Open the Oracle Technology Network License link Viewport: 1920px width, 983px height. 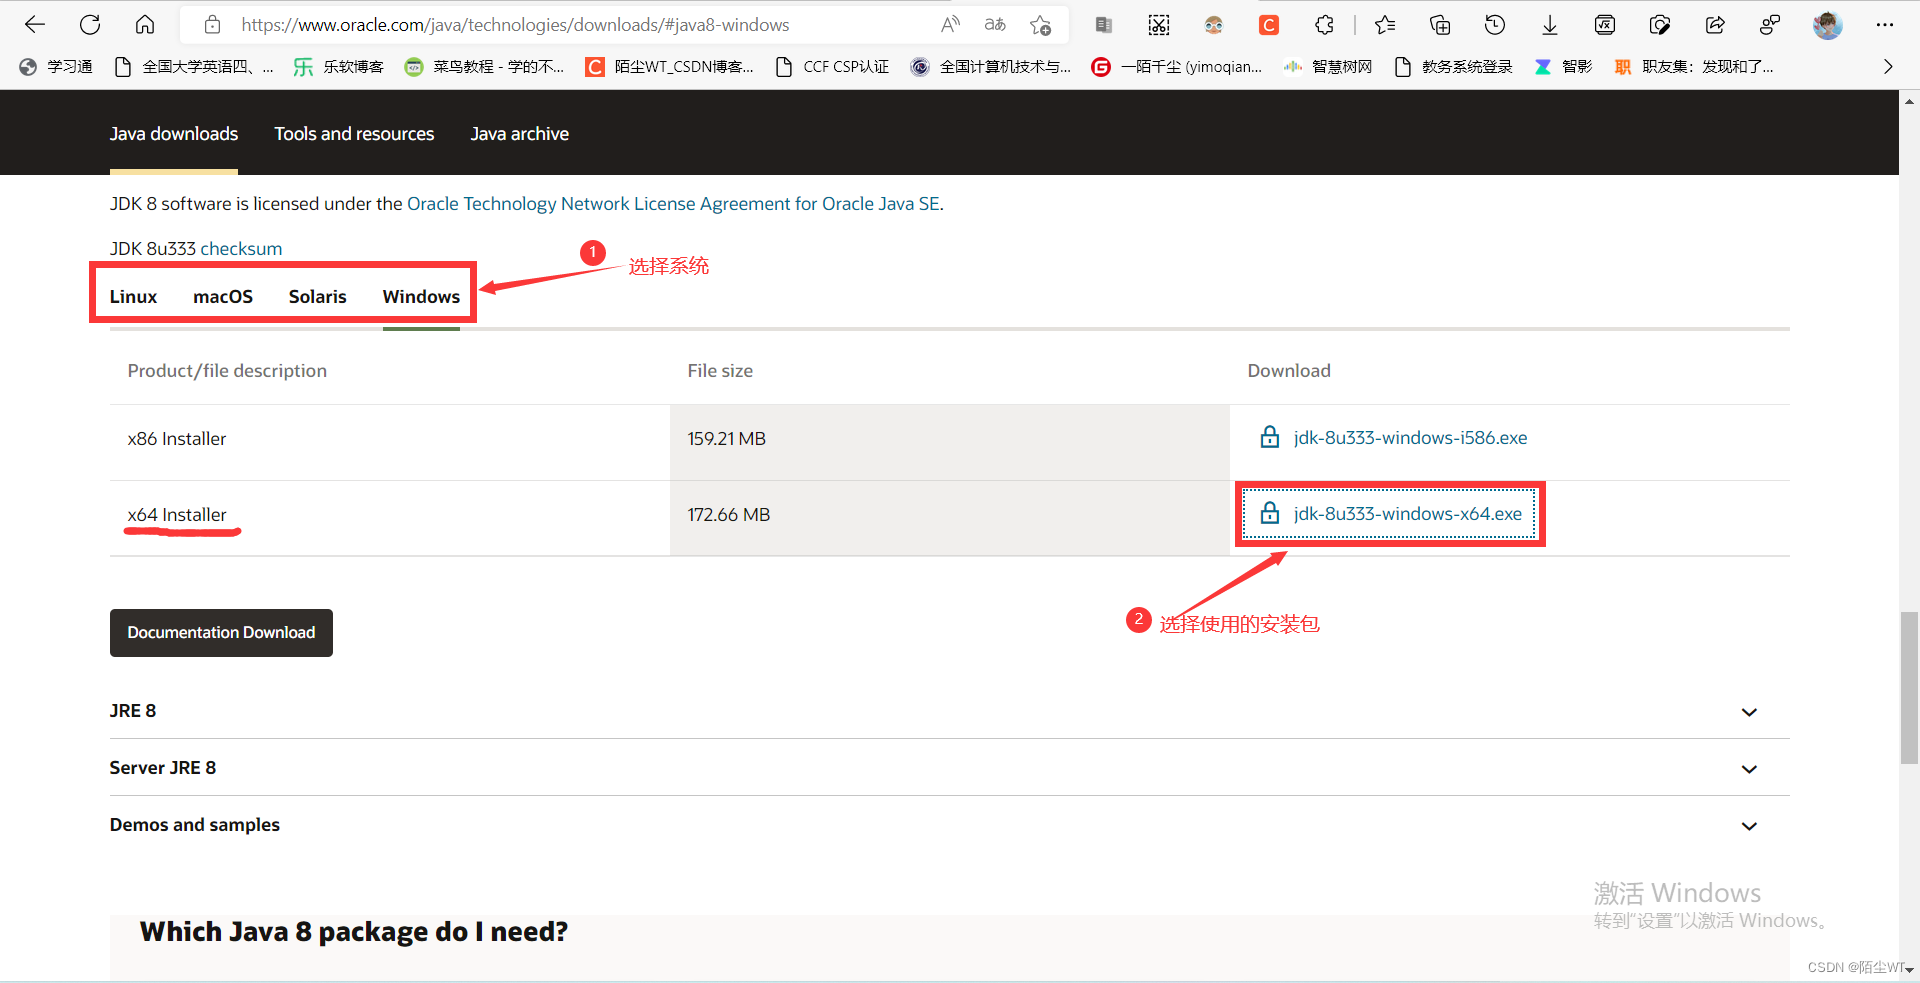tap(673, 204)
